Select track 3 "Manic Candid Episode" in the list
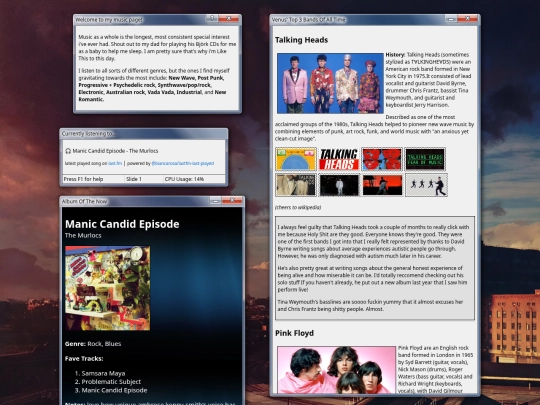Viewport: 540px width, 405px height. (x=114, y=390)
